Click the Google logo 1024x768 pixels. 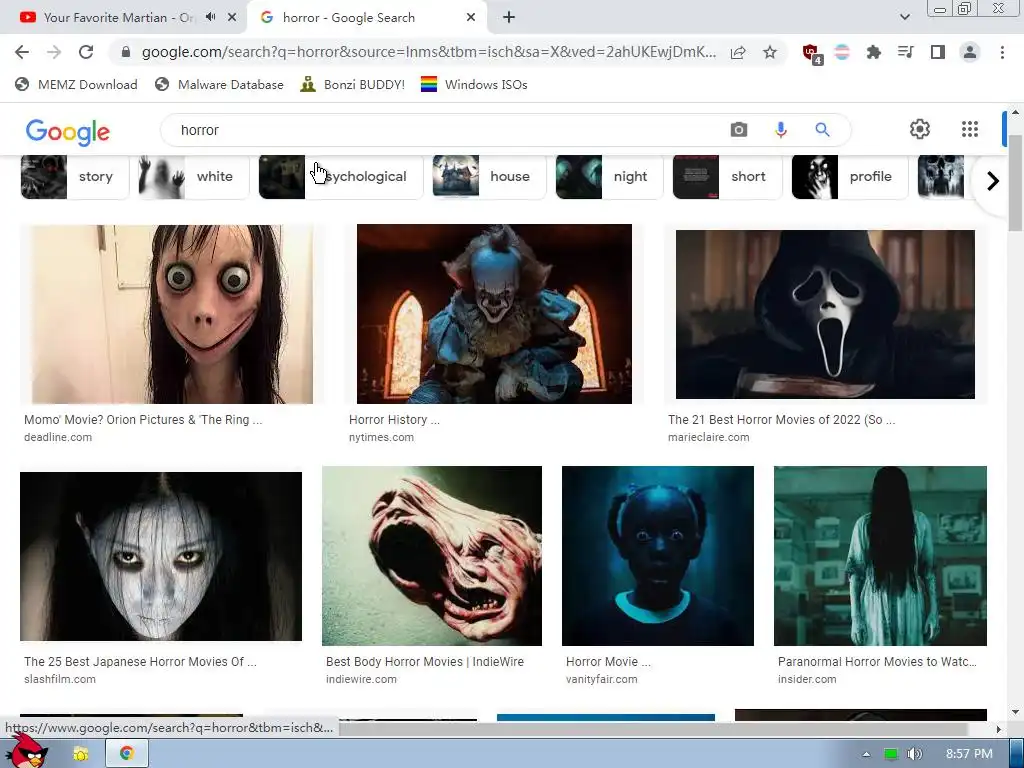click(x=67, y=132)
